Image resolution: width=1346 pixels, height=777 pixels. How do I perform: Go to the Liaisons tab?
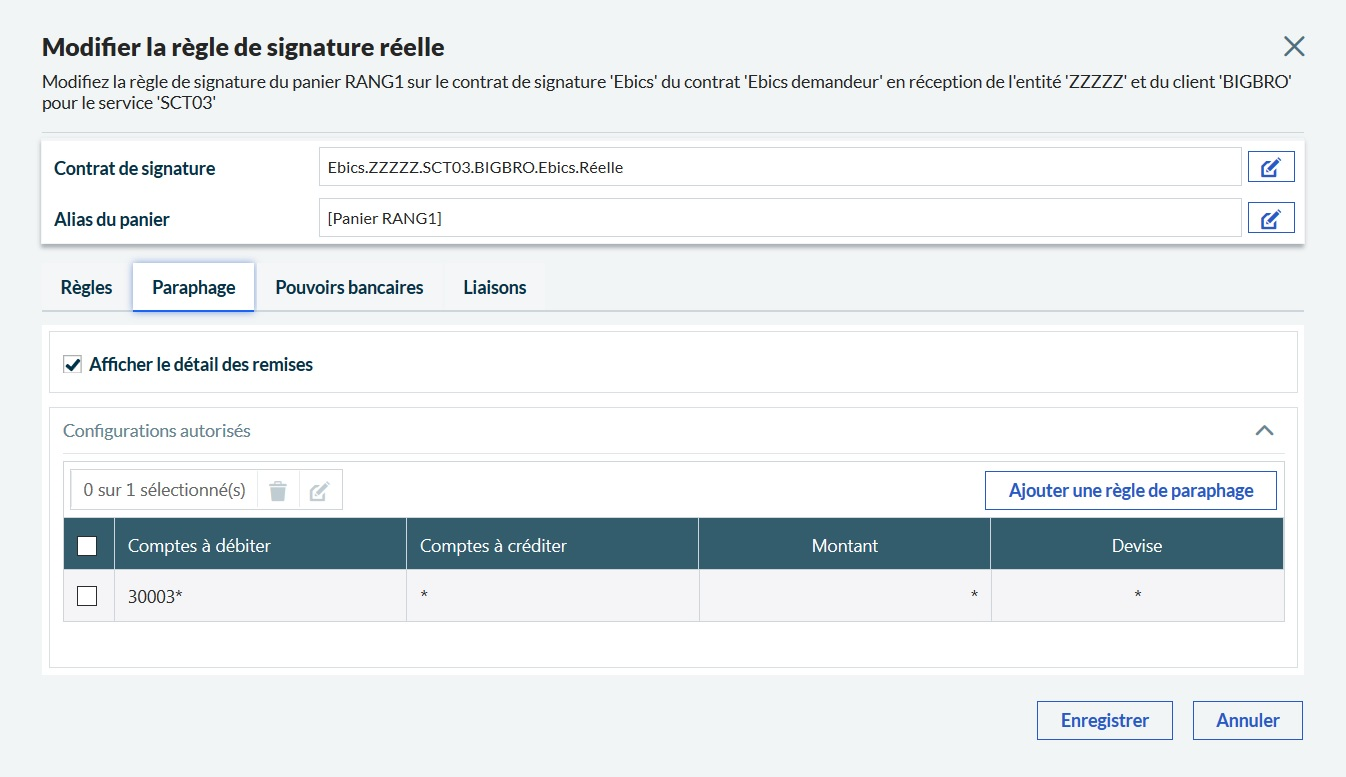tap(494, 288)
